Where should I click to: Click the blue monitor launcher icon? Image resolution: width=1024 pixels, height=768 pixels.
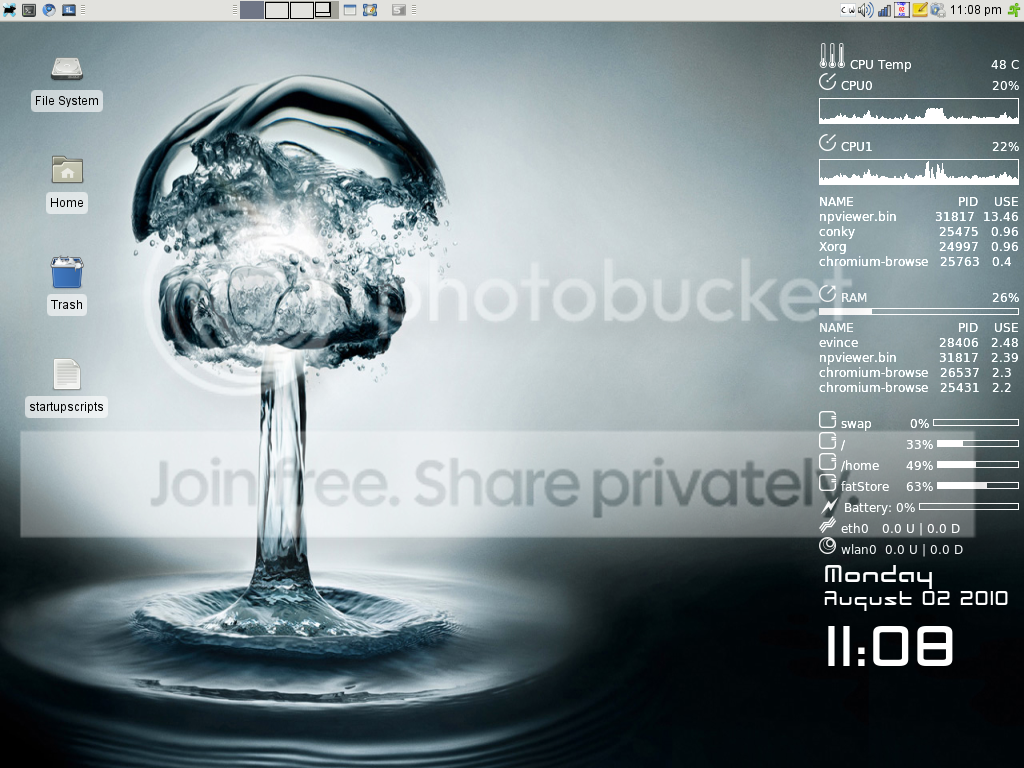[x=69, y=10]
